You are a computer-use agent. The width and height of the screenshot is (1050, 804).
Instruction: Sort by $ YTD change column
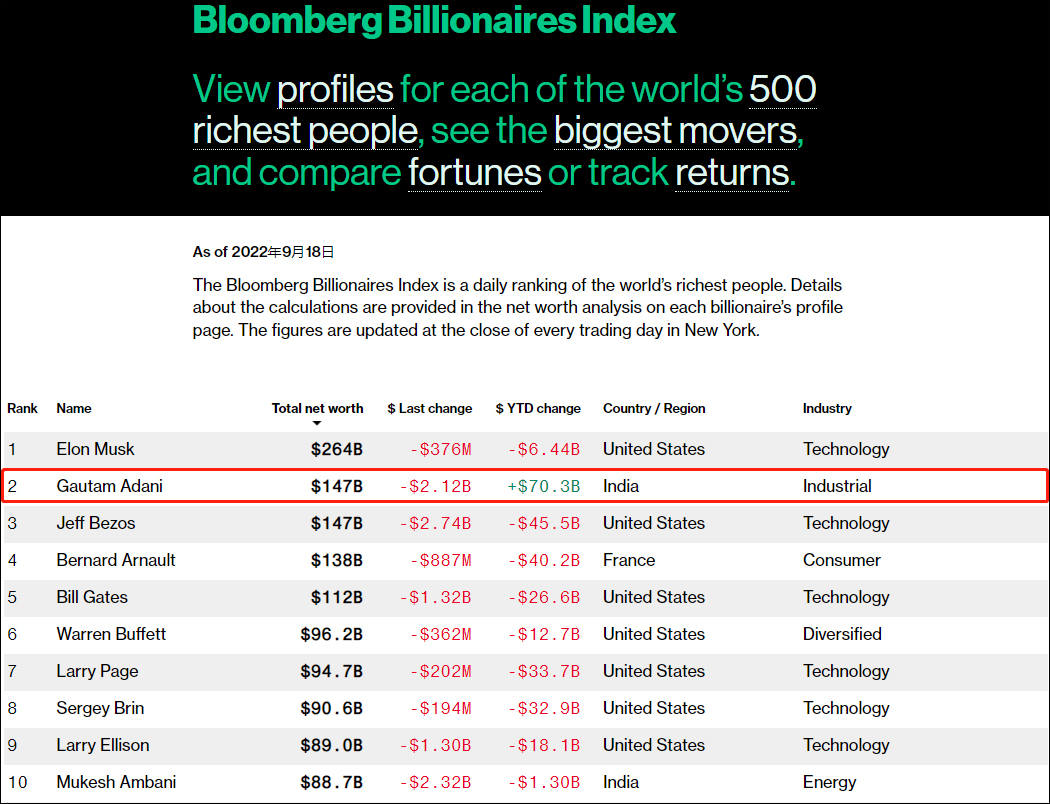click(538, 408)
